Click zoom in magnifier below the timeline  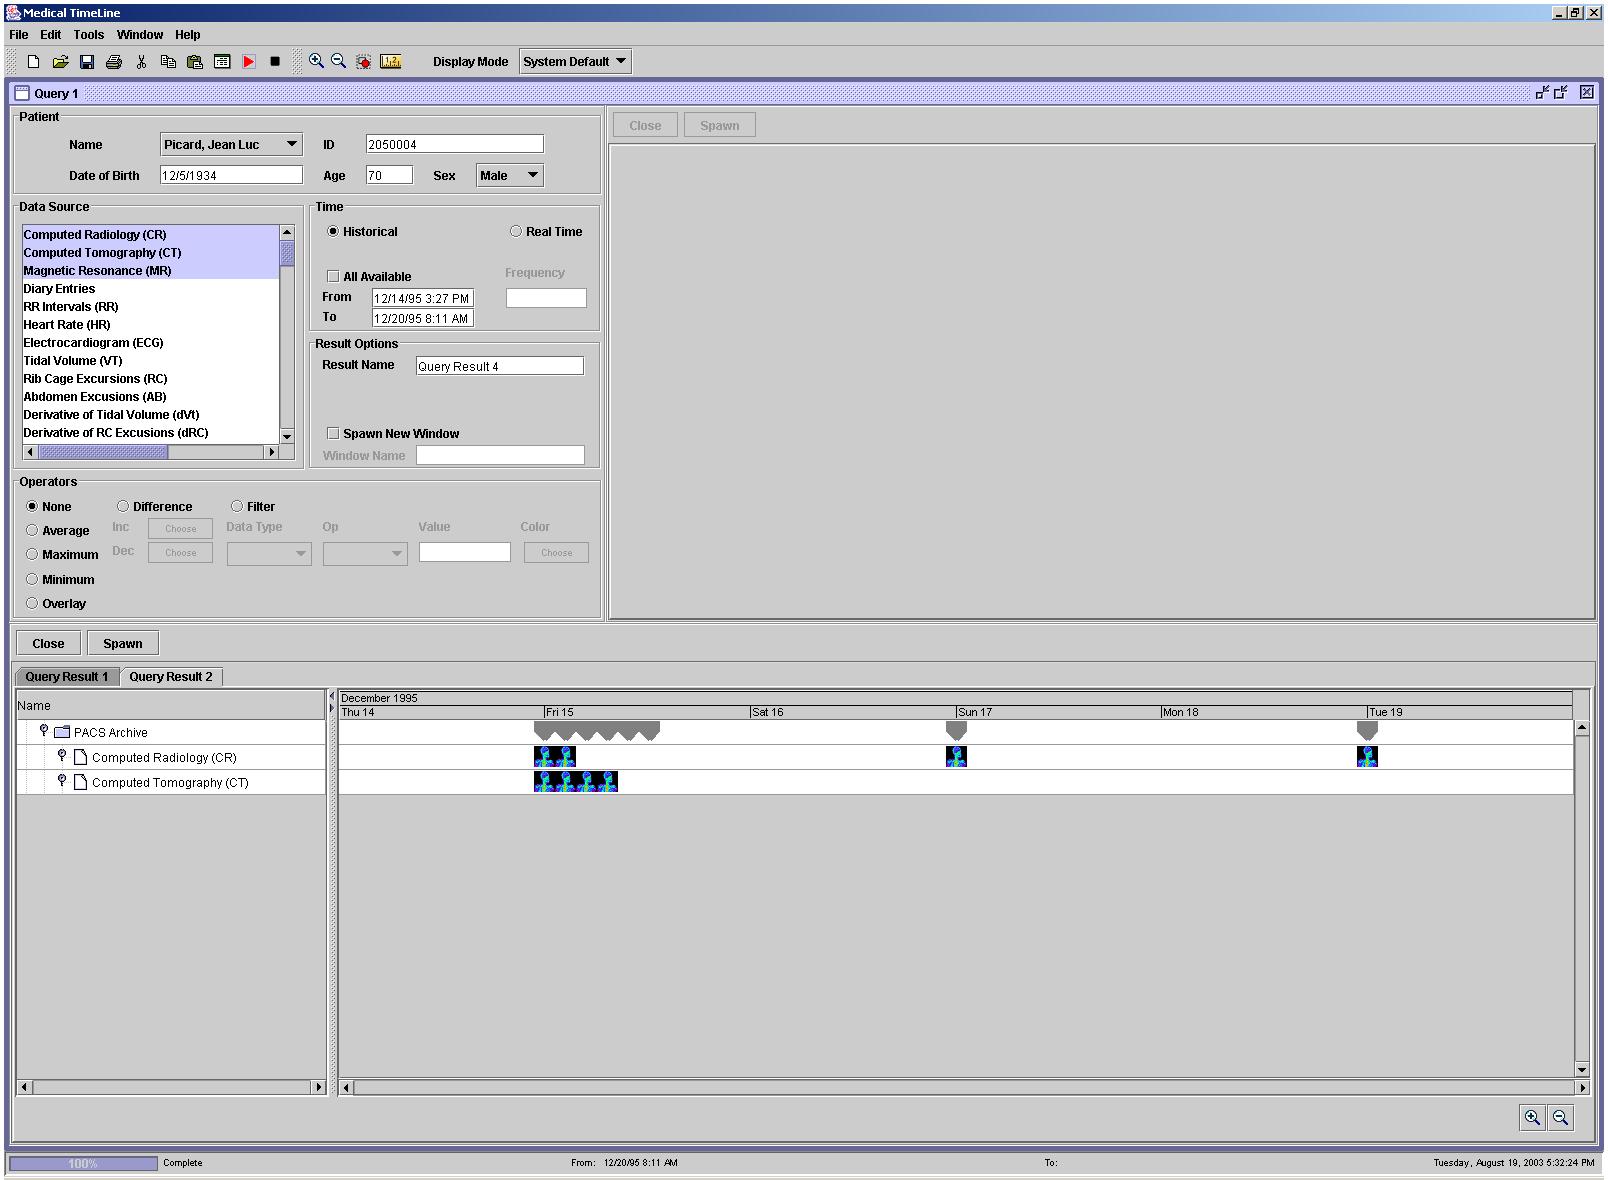click(1531, 1118)
